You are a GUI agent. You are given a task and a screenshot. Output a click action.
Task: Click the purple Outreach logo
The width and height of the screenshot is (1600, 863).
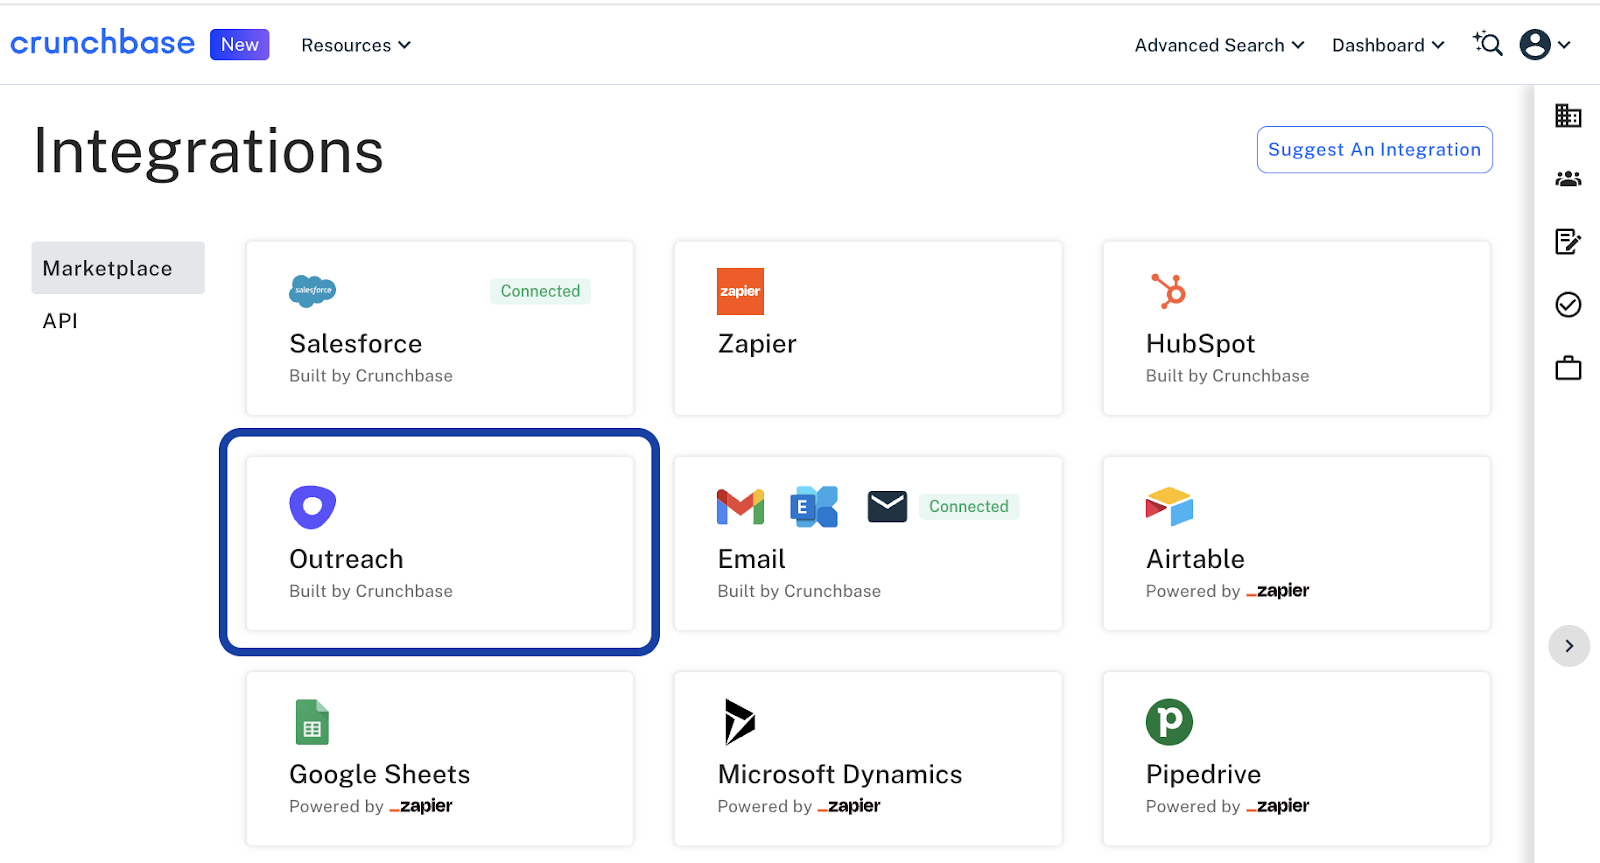click(312, 507)
